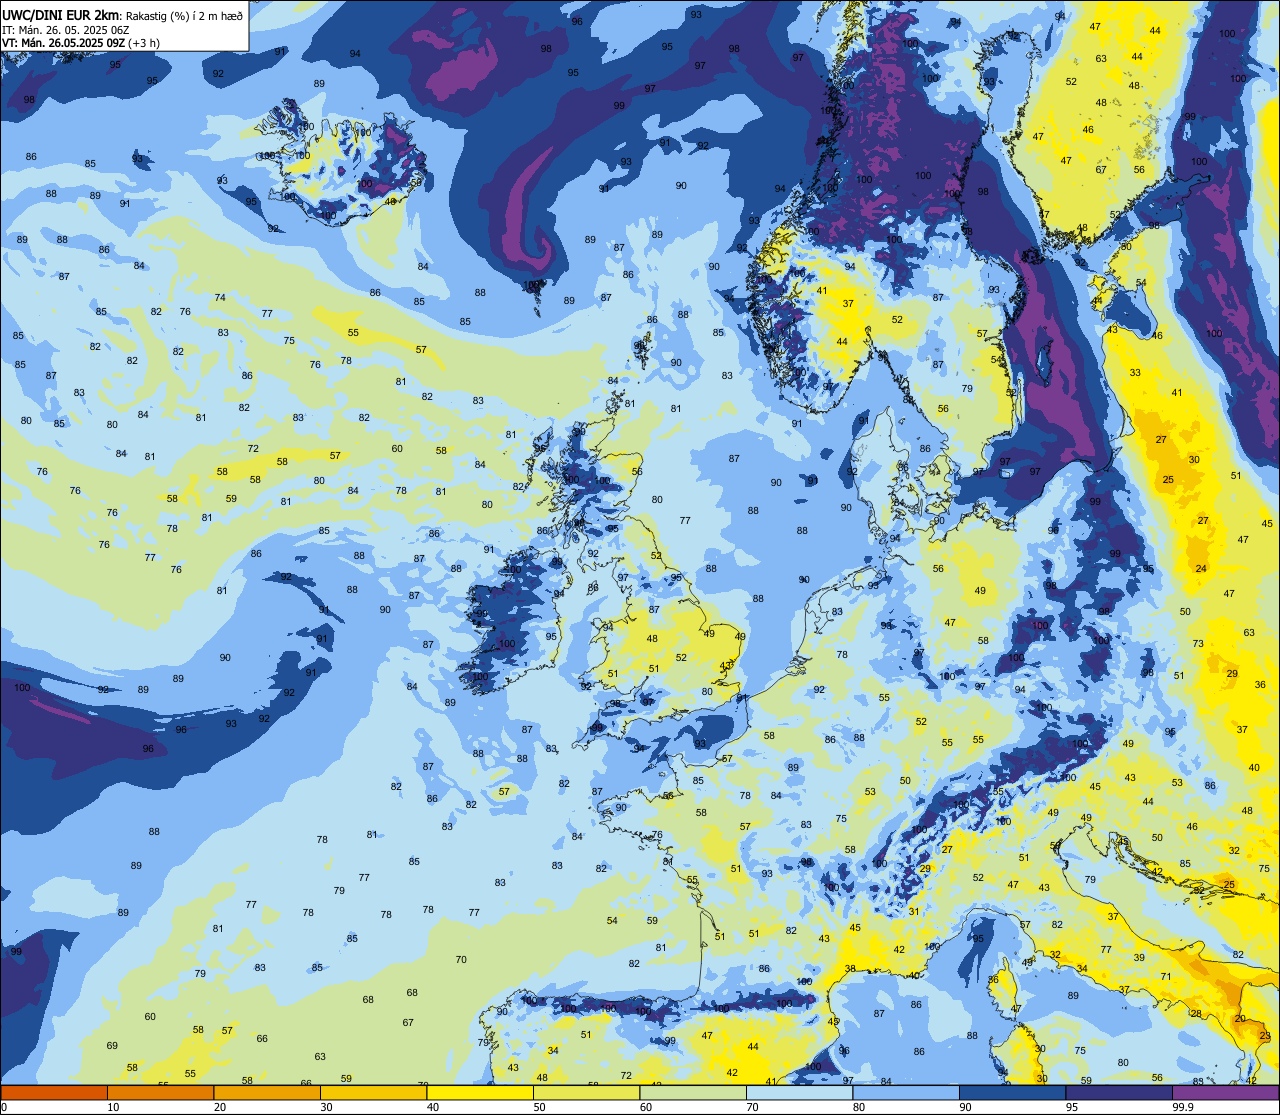1280x1115 pixels.
Task: Click the 0–10 dark orange legend swatch
Action: (x=54, y=1093)
